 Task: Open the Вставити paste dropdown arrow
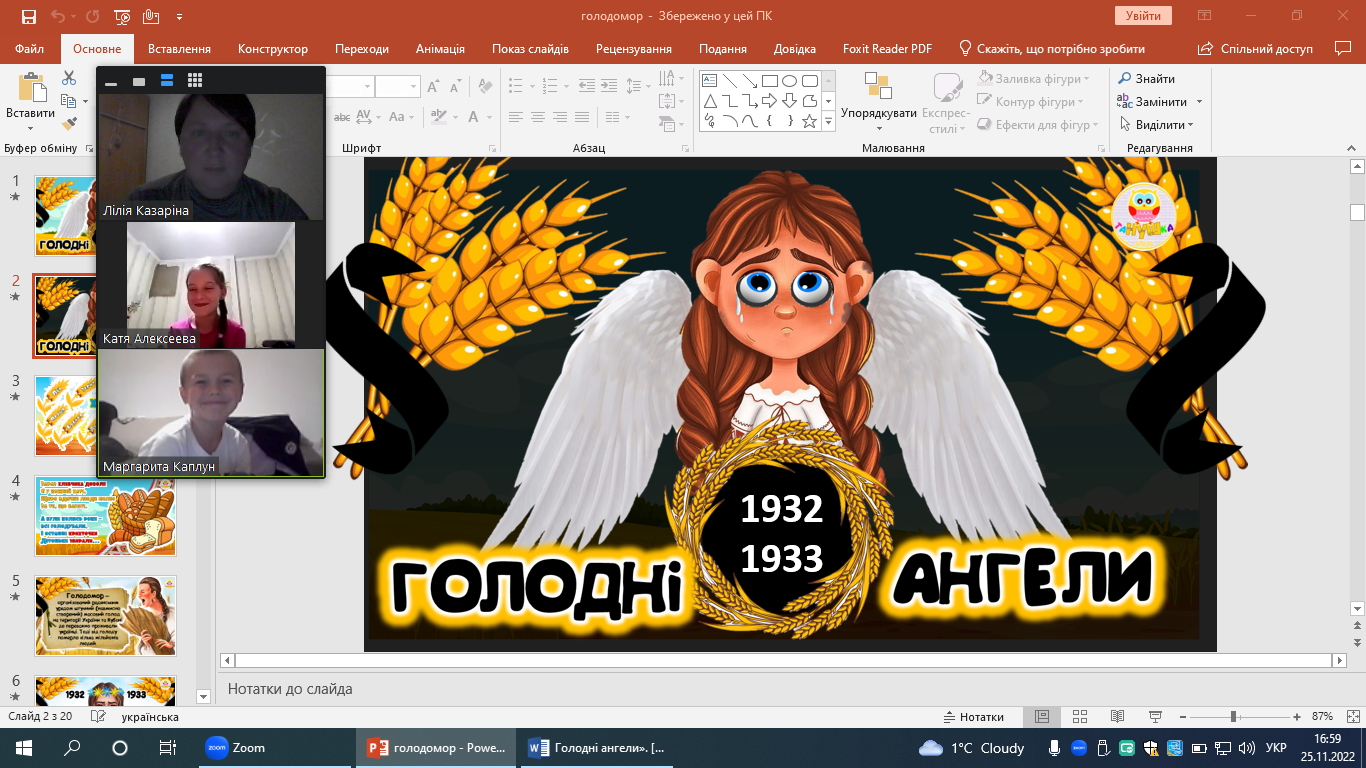31,128
